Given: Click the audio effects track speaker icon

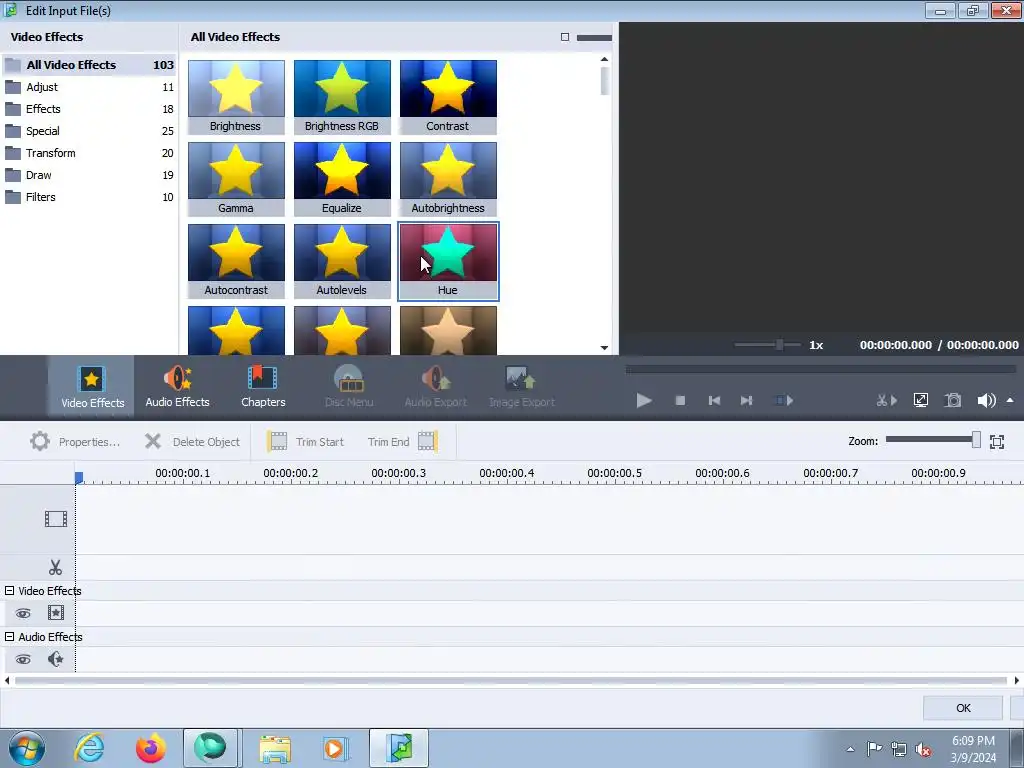Looking at the screenshot, I should [x=56, y=659].
